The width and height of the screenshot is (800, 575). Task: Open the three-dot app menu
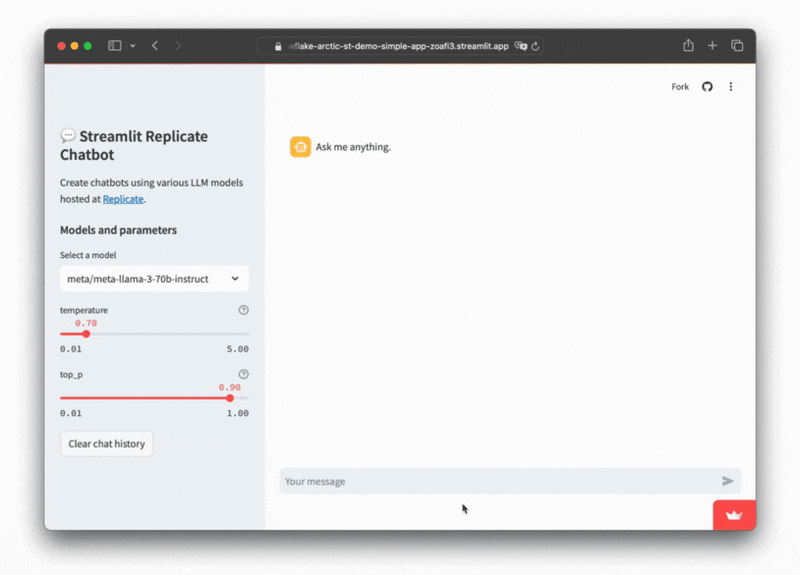pyautogui.click(x=731, y=87)
